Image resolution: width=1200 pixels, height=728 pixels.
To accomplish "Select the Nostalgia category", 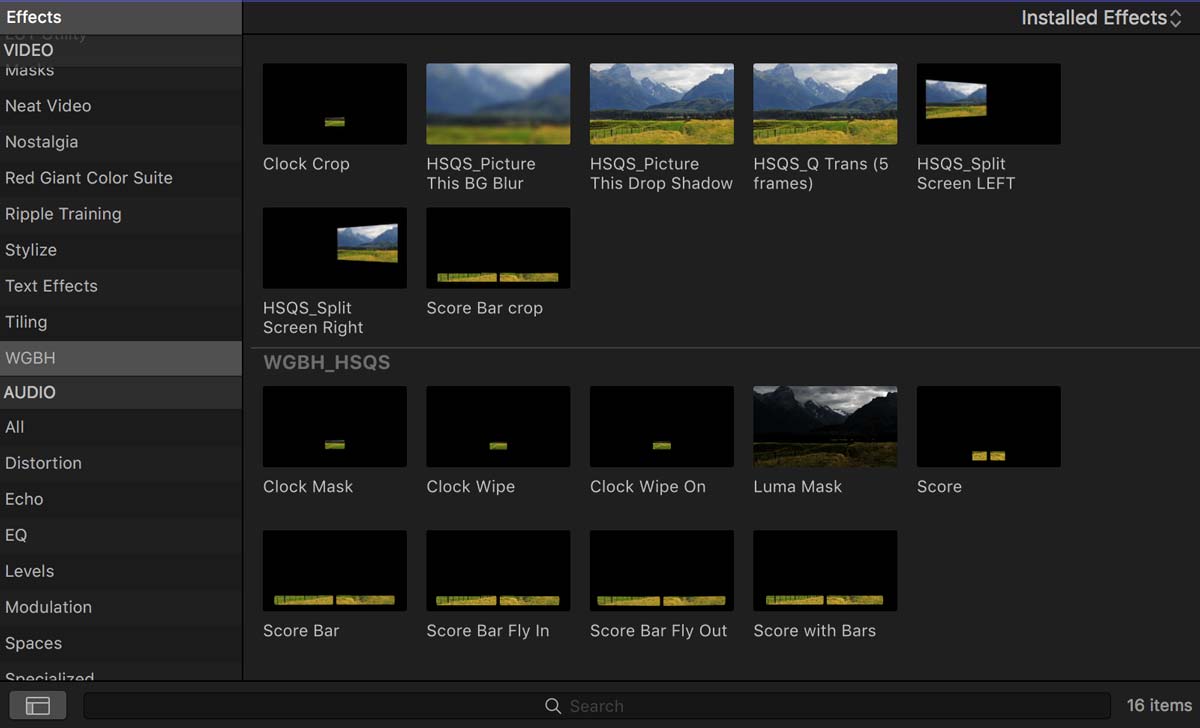I will click(x=121, y=142).
